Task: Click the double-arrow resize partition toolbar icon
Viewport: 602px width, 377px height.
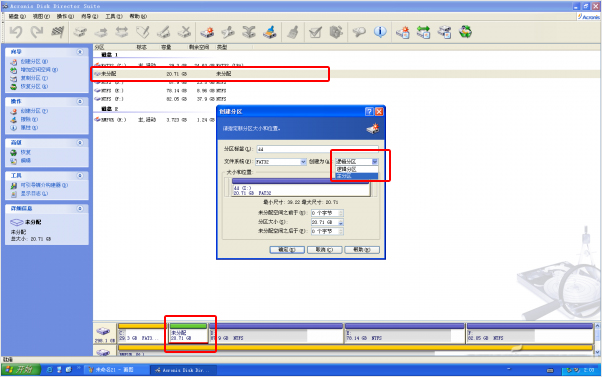Action: click(122, 32)
